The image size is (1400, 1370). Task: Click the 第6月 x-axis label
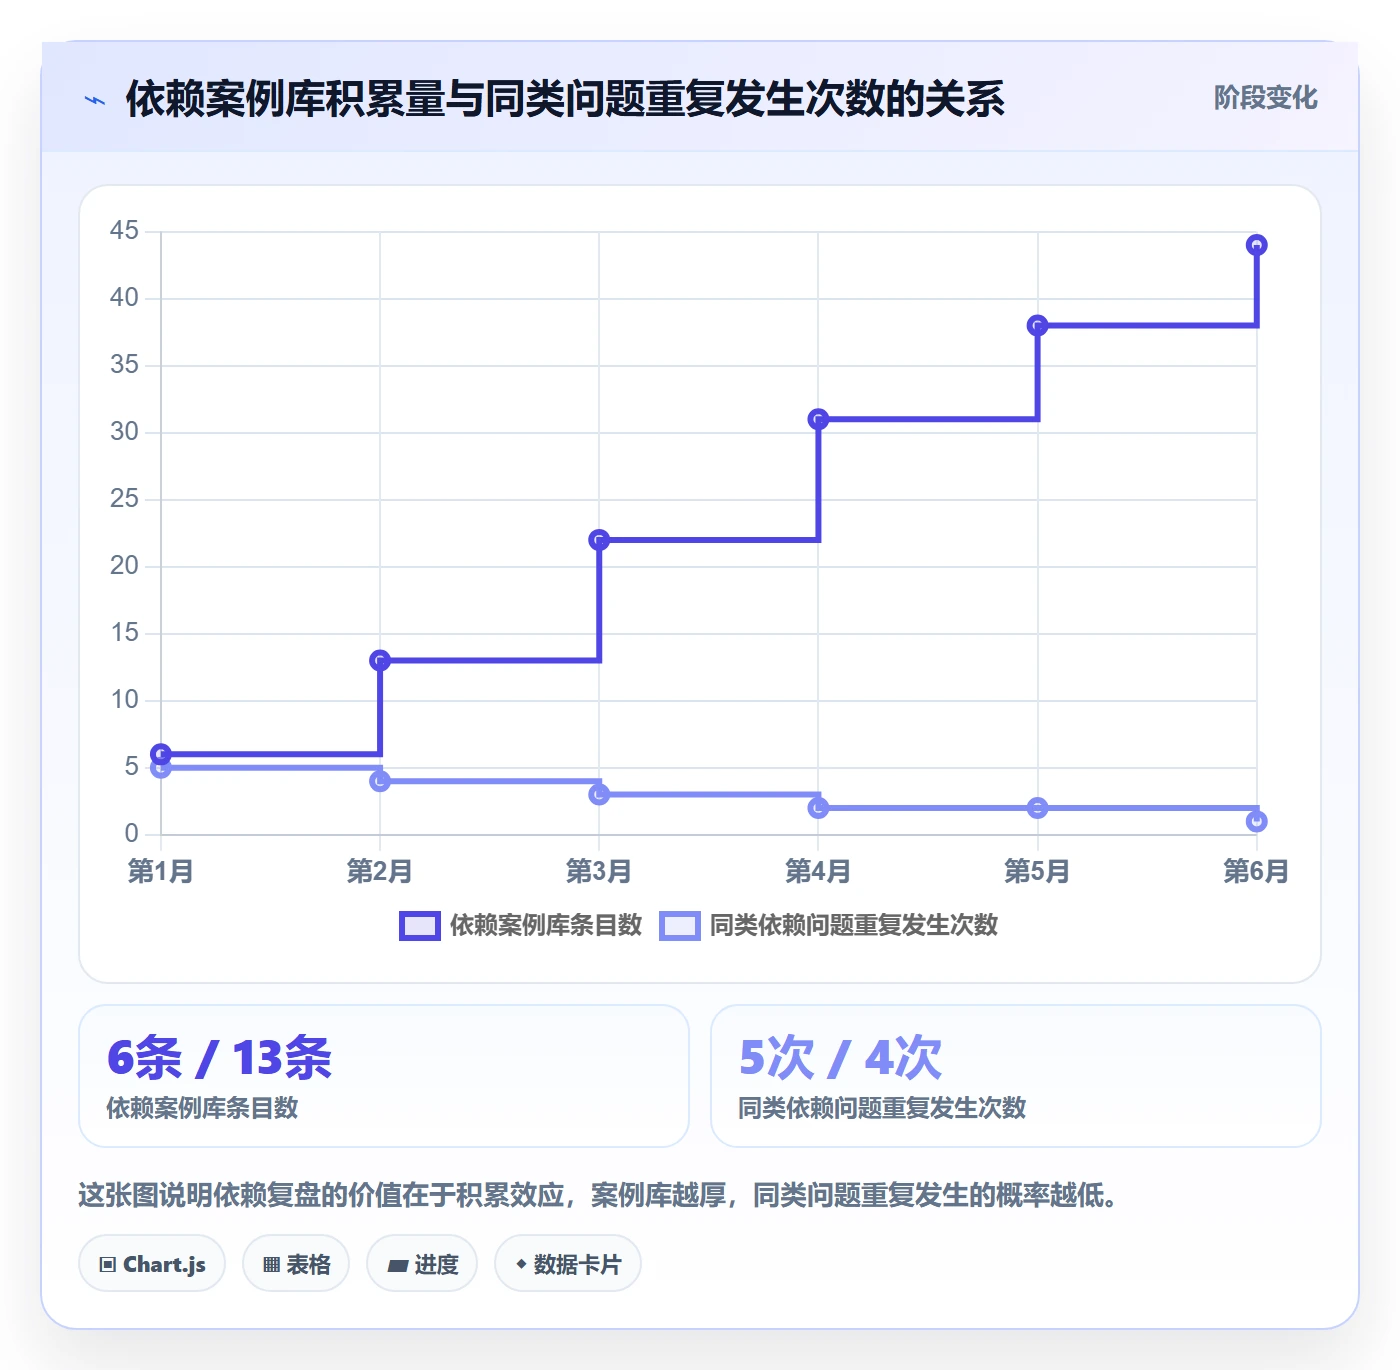click(x=1256, y=871)
